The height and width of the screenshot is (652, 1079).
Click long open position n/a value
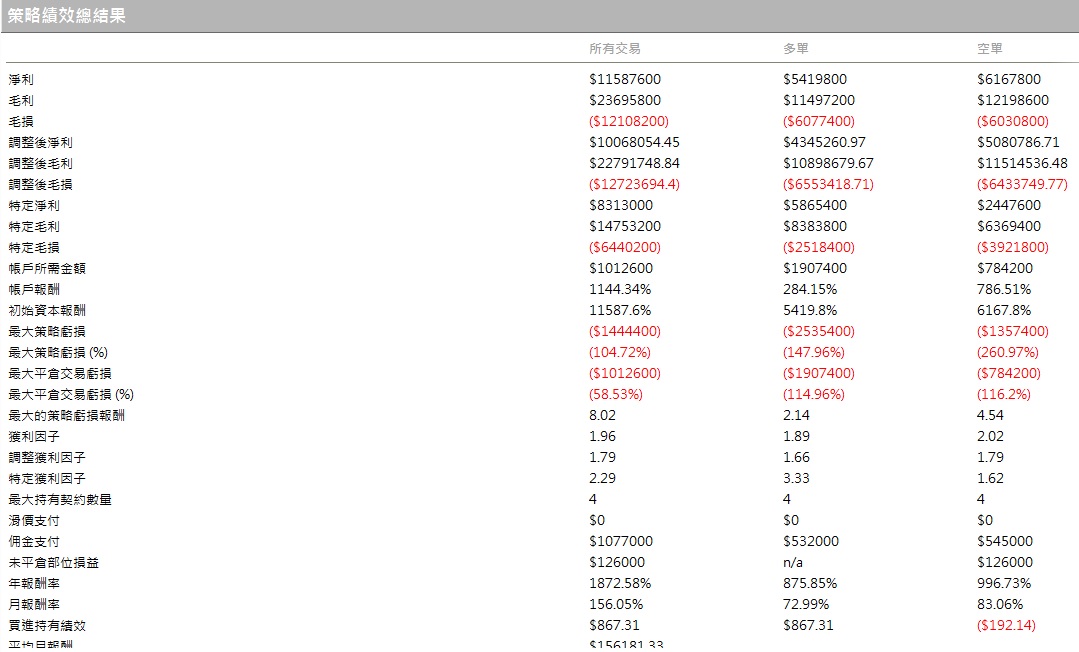click(793, 562)
